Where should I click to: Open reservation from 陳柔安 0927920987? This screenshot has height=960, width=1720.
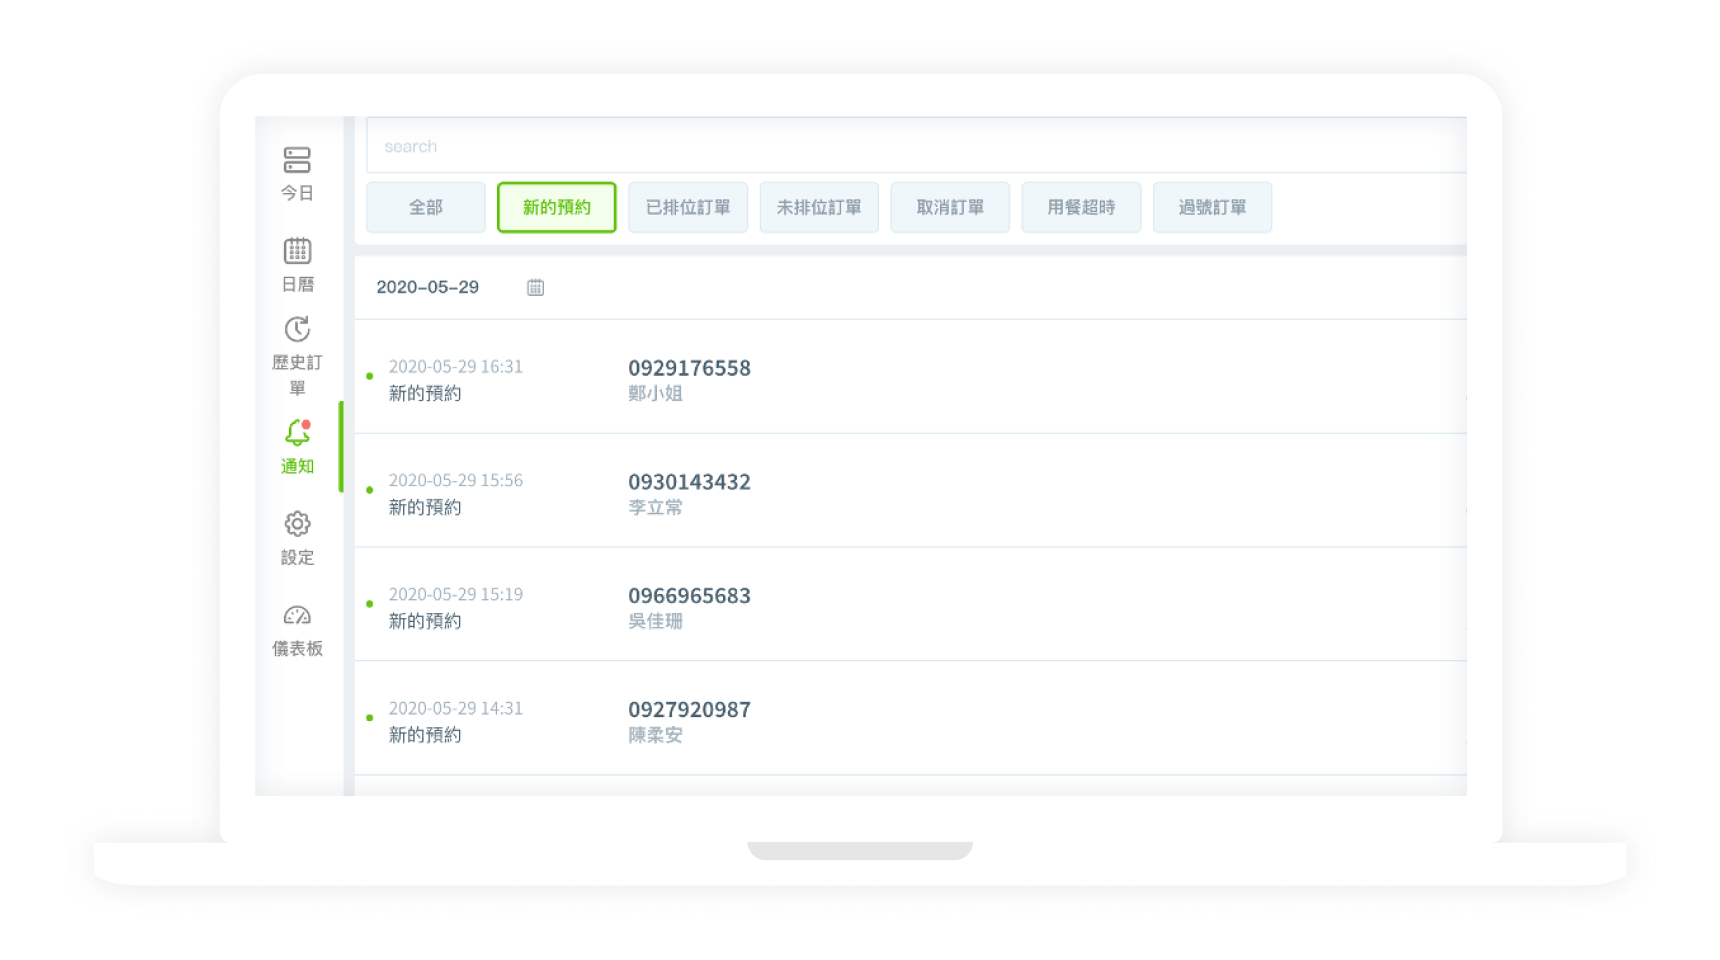689,720
